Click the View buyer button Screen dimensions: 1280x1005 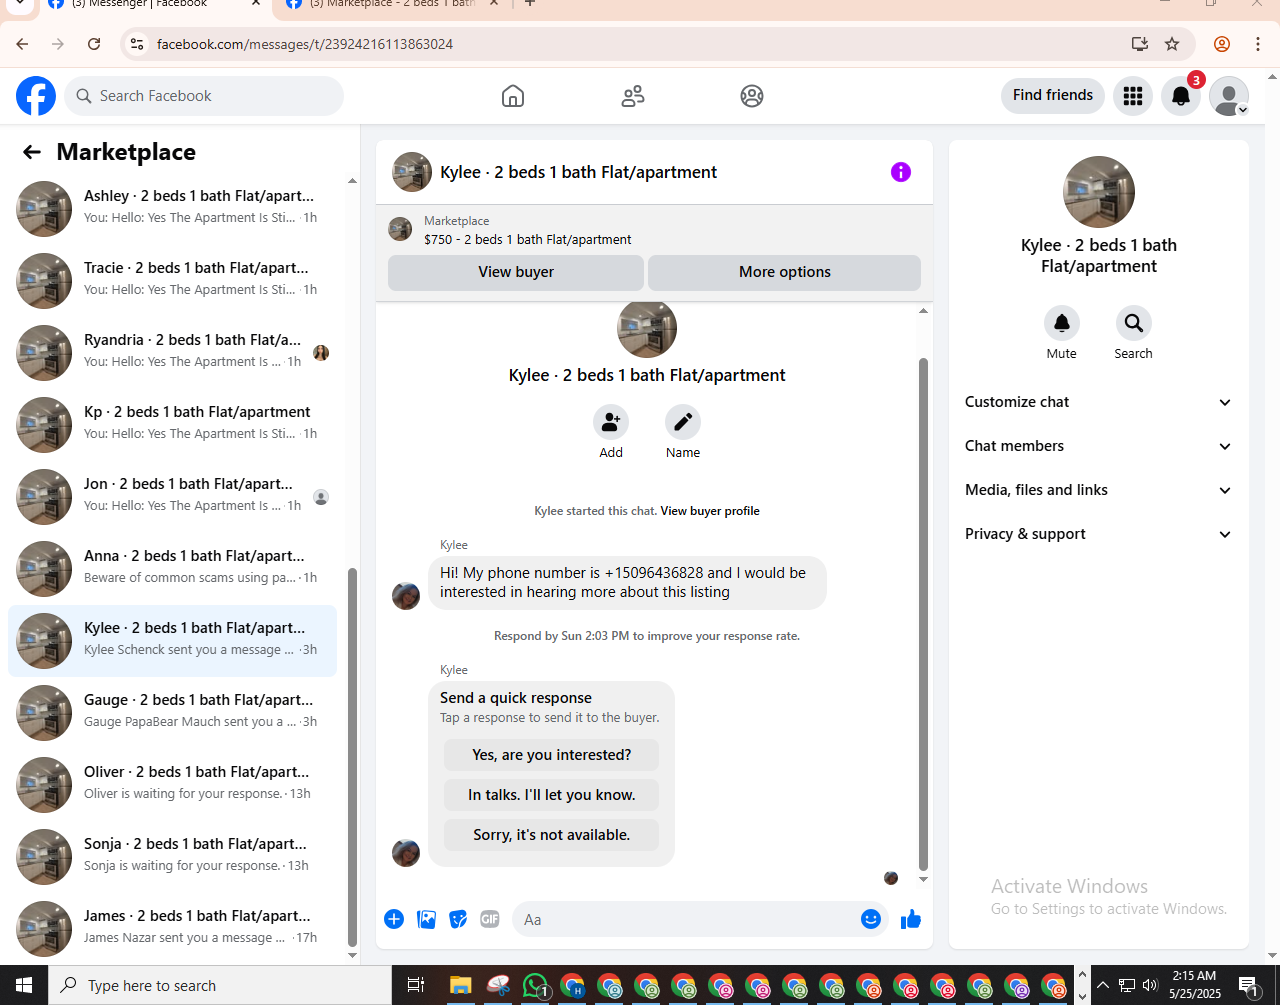(516, 272)
